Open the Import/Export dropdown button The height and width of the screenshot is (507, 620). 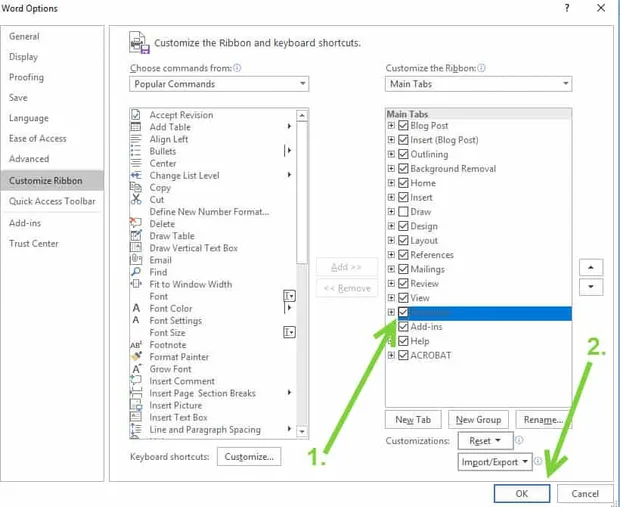495,462
